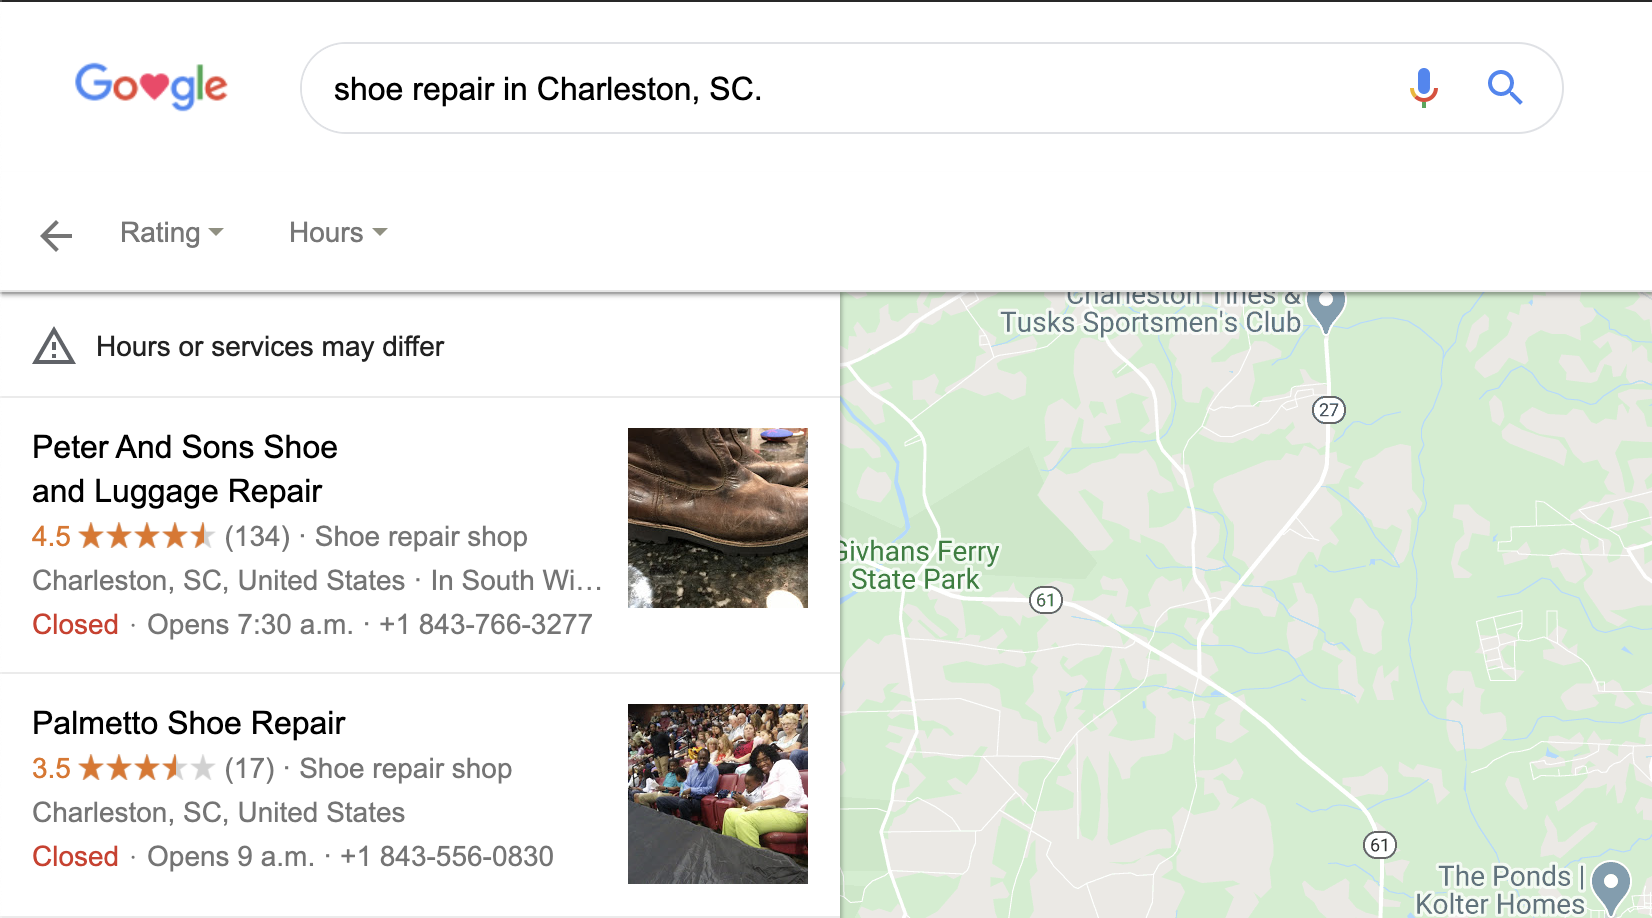1652x918 pixels.
Task: Click Hours or services may differ notice
Action: click(270, 347)
